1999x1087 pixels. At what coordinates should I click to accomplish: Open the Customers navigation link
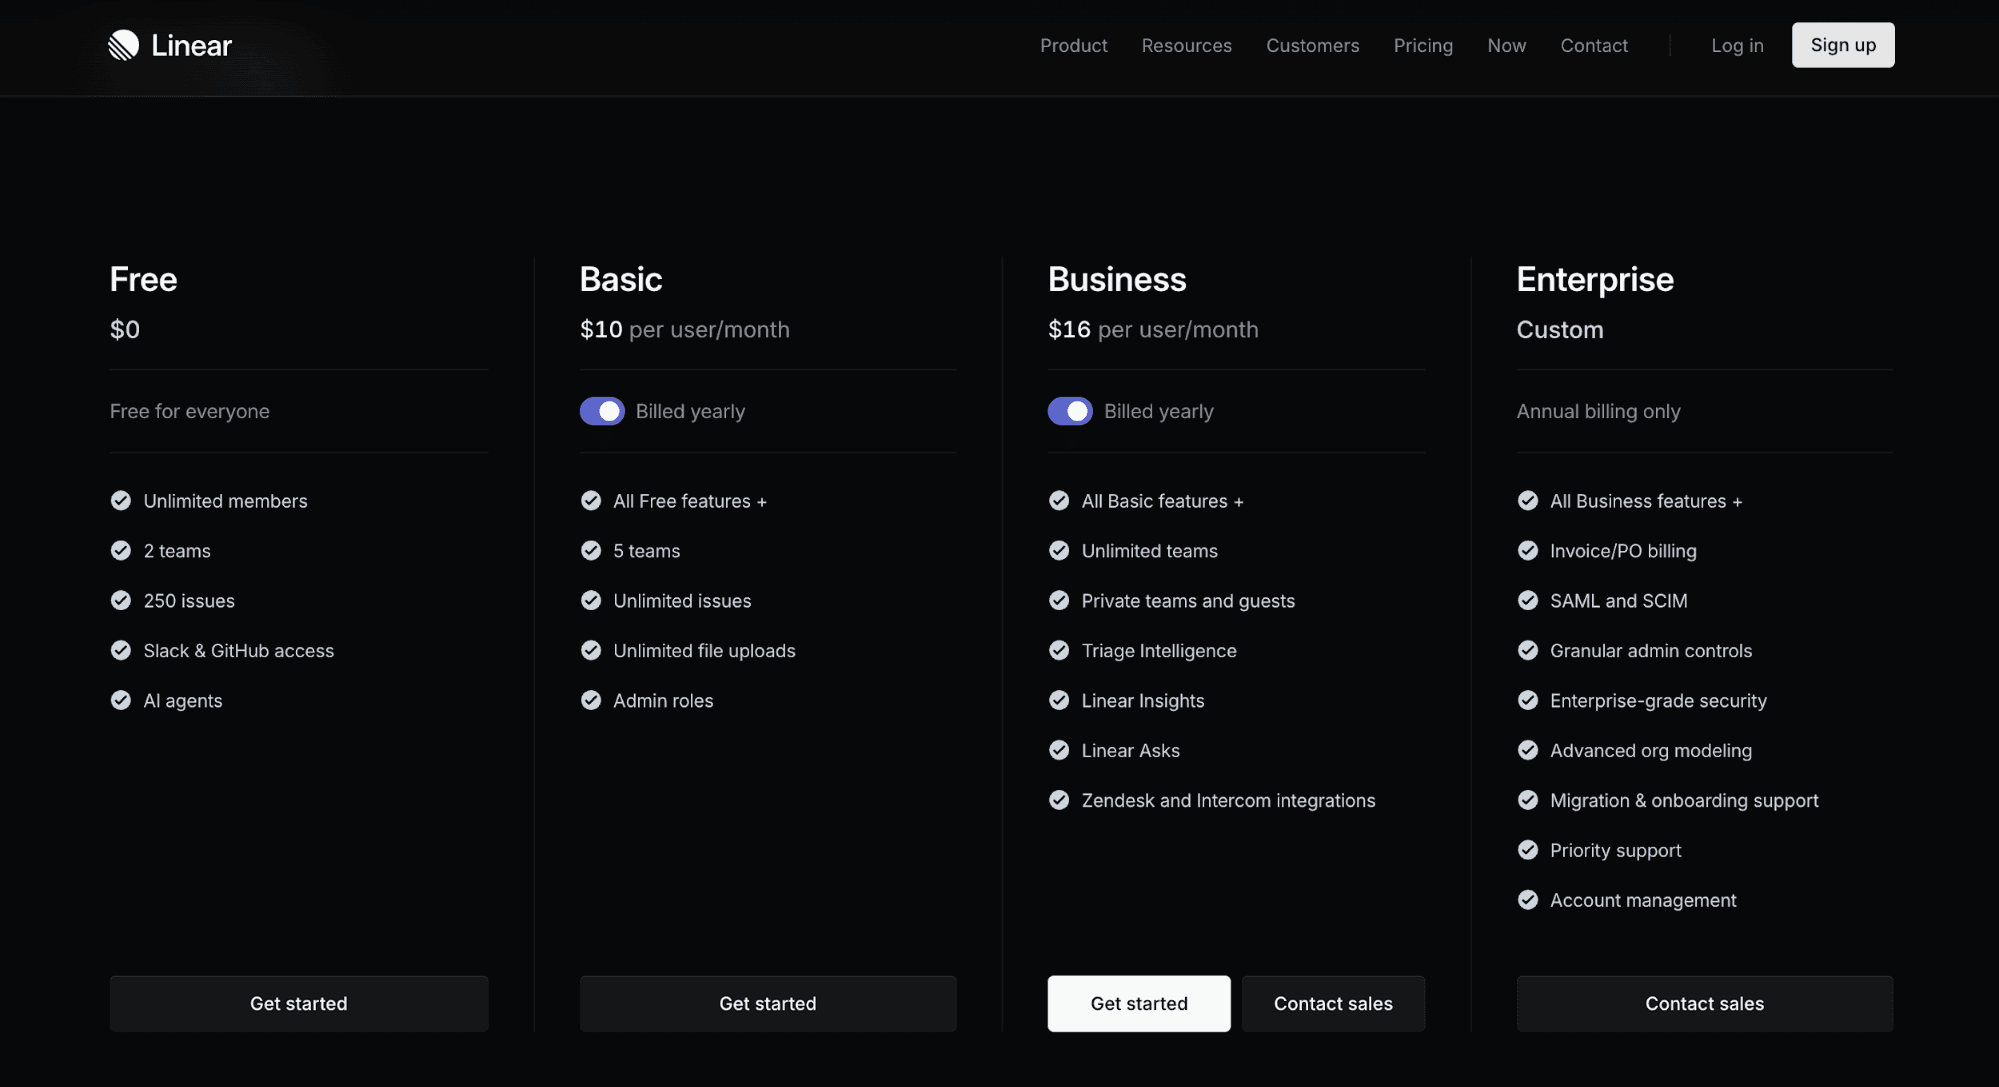point(1312,45)
